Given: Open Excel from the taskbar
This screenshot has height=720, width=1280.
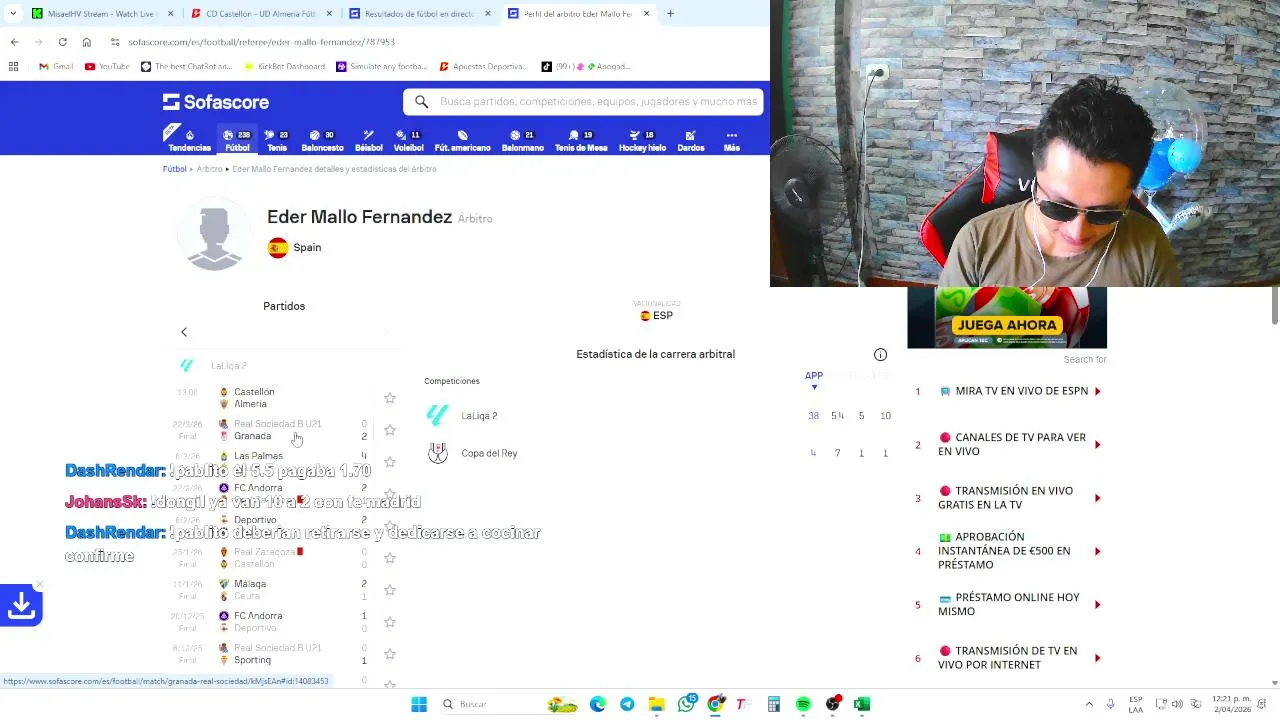Looking at the screenshot, I should click(861, 704).
